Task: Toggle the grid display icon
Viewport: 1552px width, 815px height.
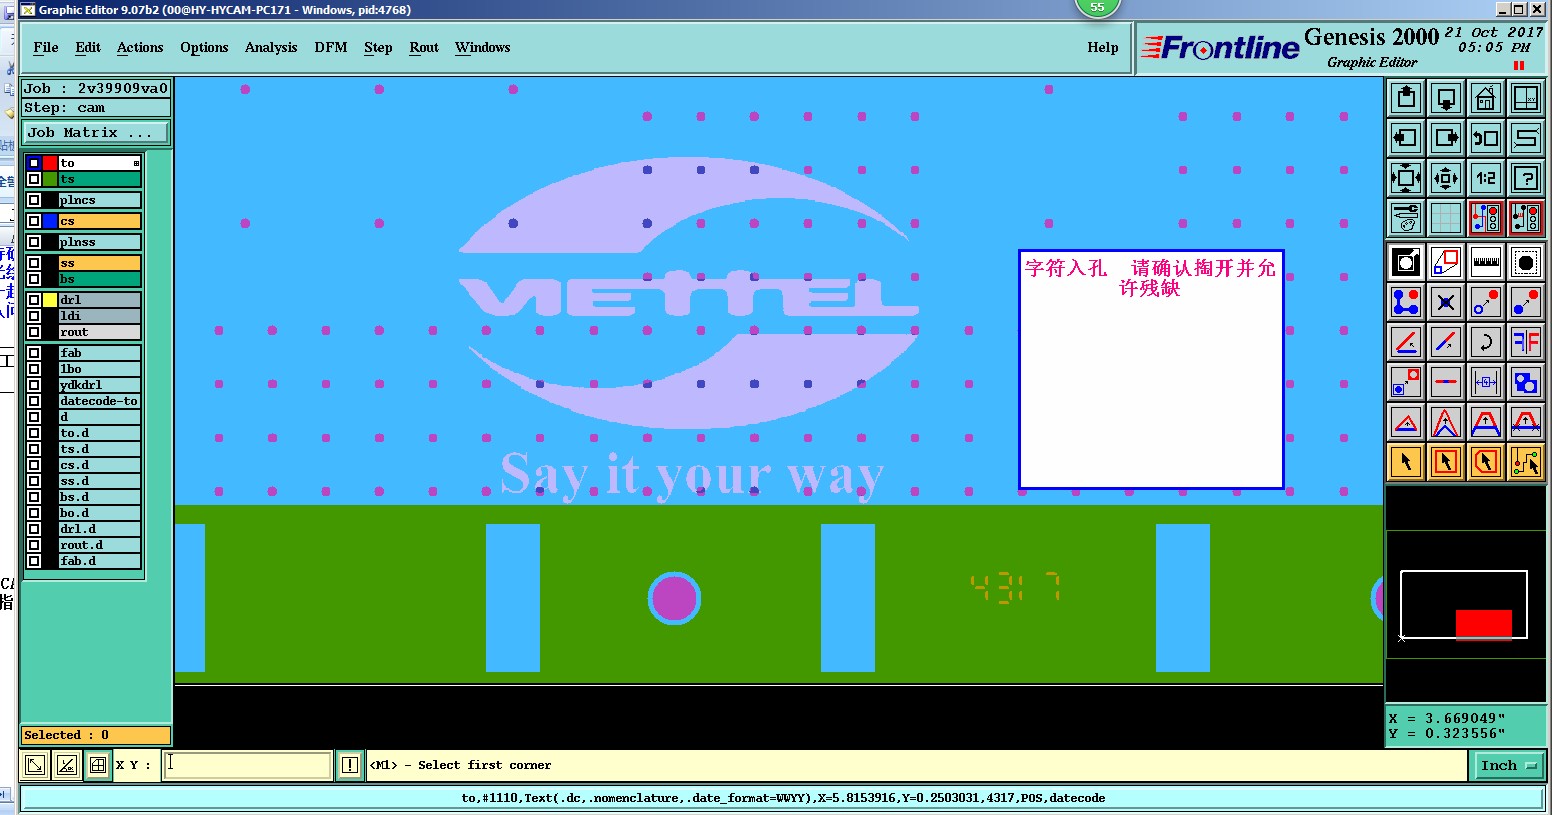Action: click(x=1446, y=217)
